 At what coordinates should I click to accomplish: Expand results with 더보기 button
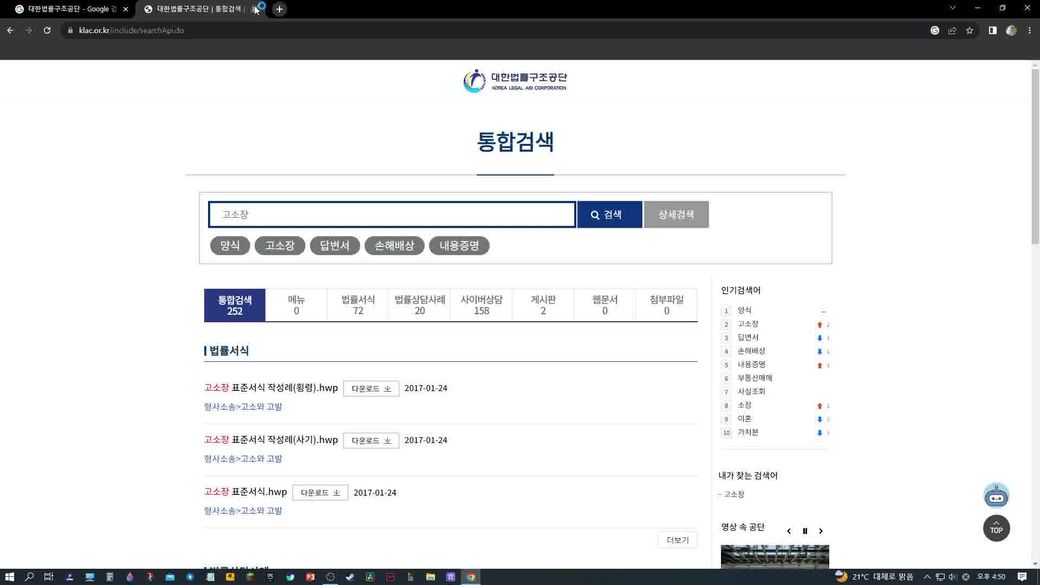pos(677,540)
